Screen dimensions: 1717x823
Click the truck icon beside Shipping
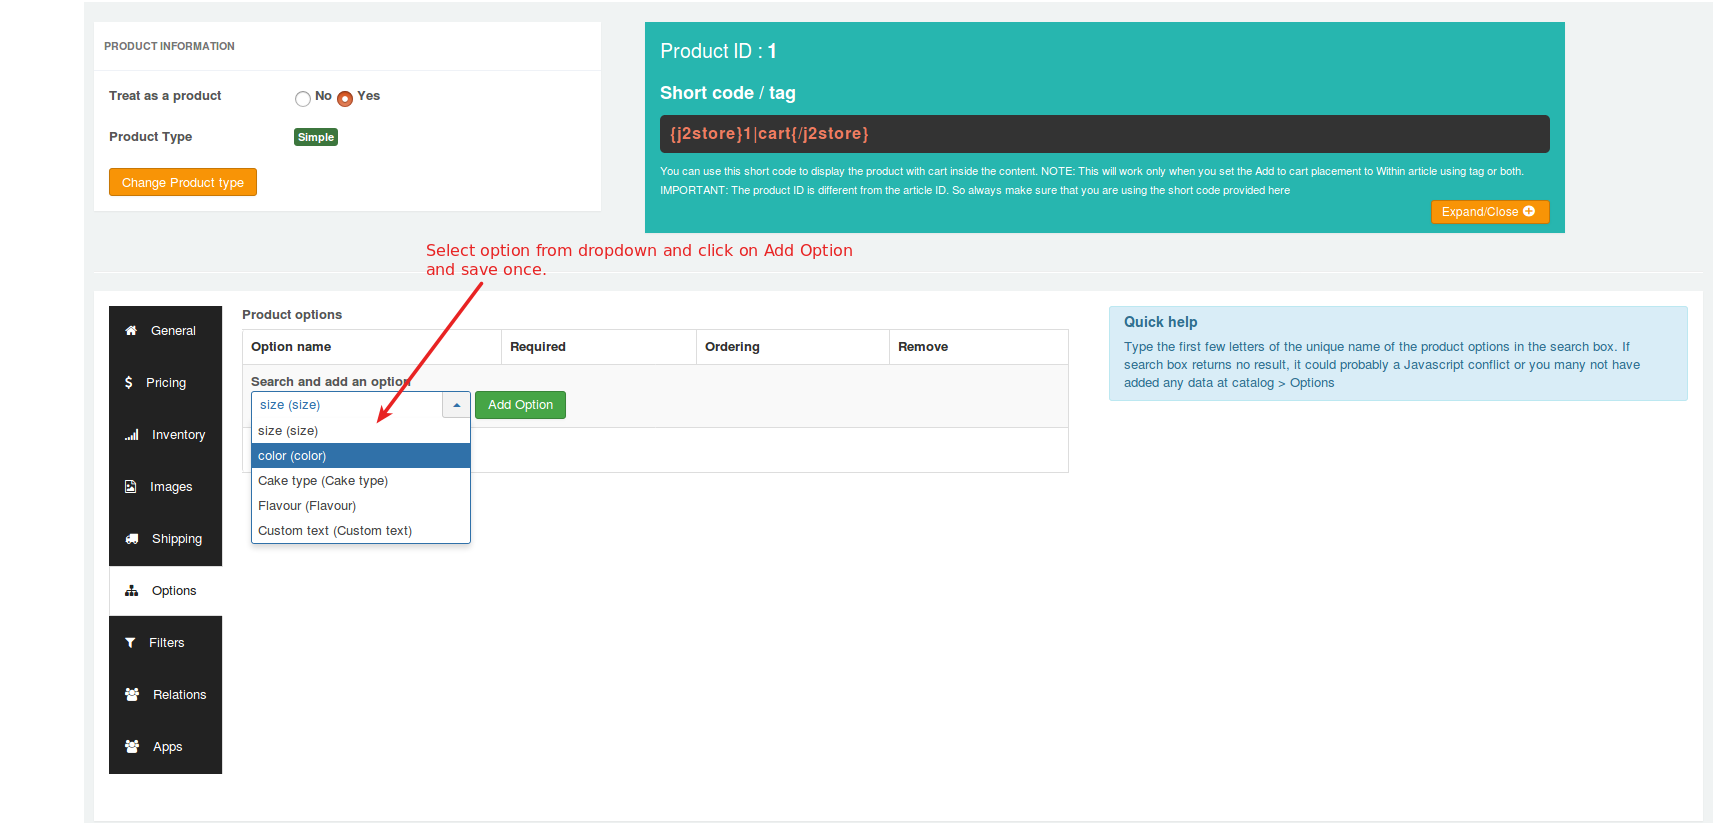pos(131,539)
